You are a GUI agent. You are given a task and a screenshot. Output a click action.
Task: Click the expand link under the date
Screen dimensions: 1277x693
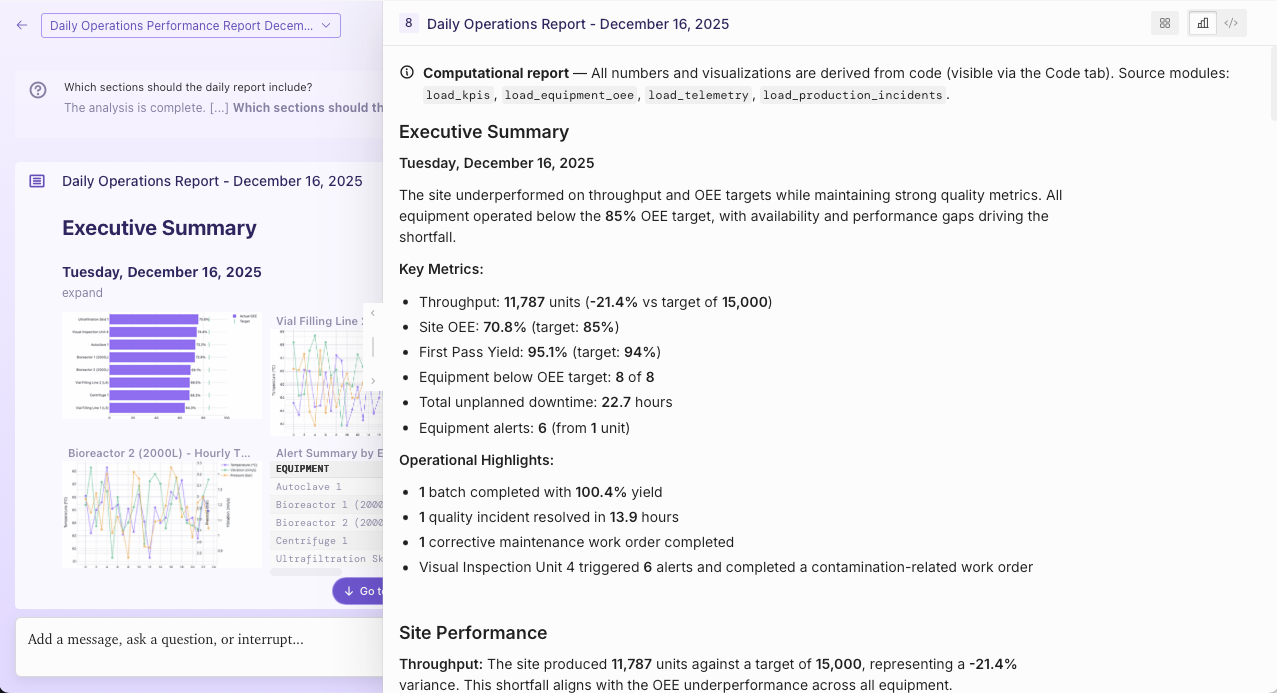(x=82, y=293)
